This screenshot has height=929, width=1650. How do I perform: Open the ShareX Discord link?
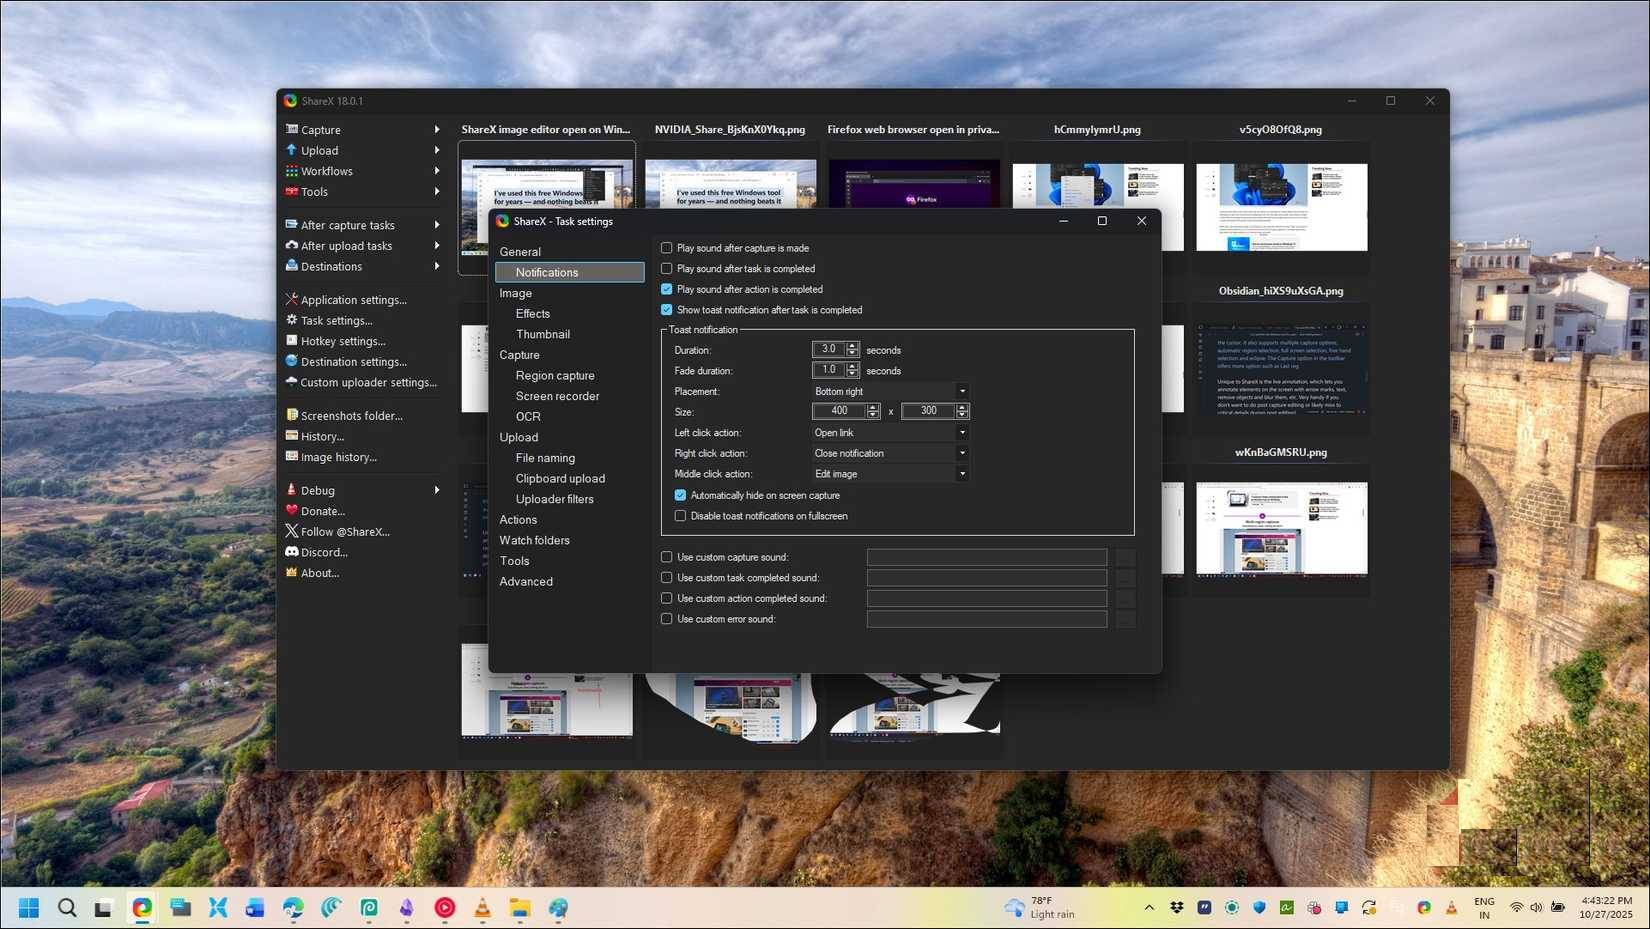[322, 552]
